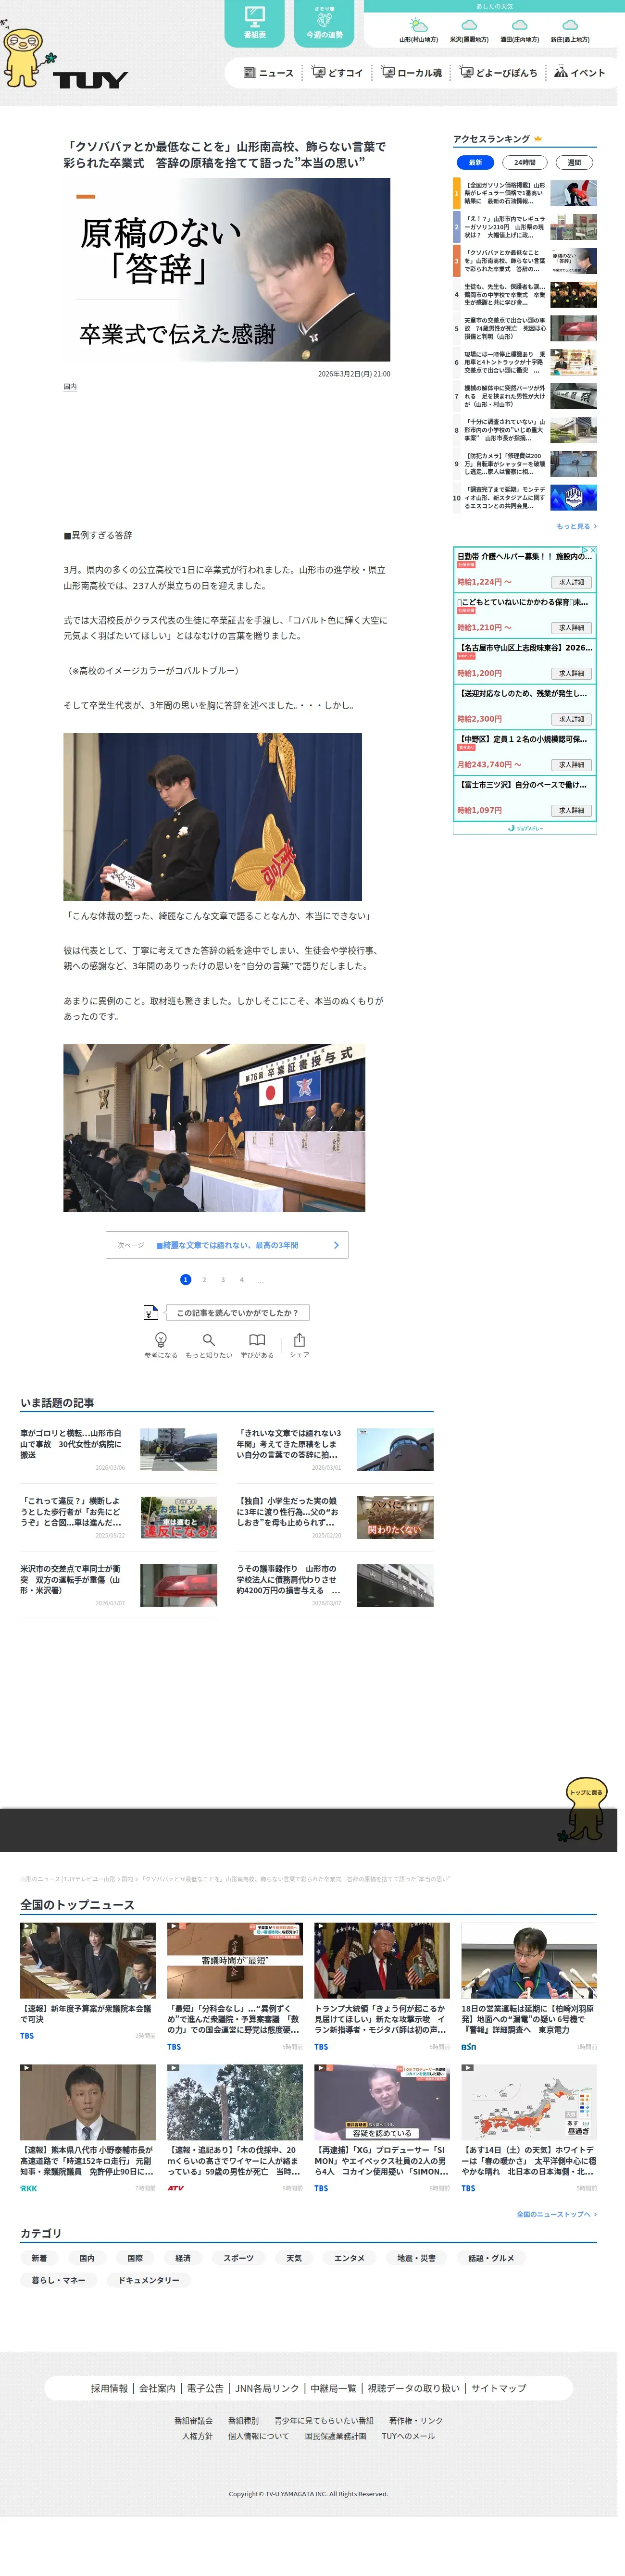Select the 暮らし・マネー category chip
625x2576 pixels.
click(x=58, y=2280)
